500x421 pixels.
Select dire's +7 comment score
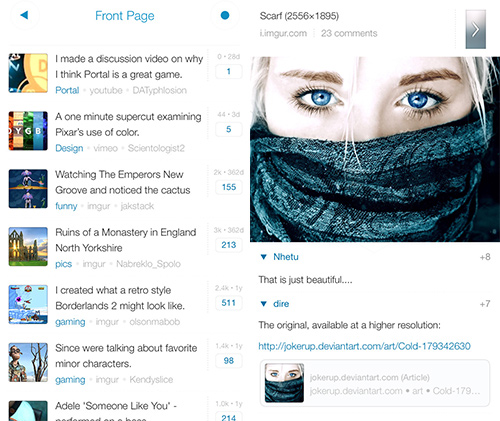coord(485,304)
